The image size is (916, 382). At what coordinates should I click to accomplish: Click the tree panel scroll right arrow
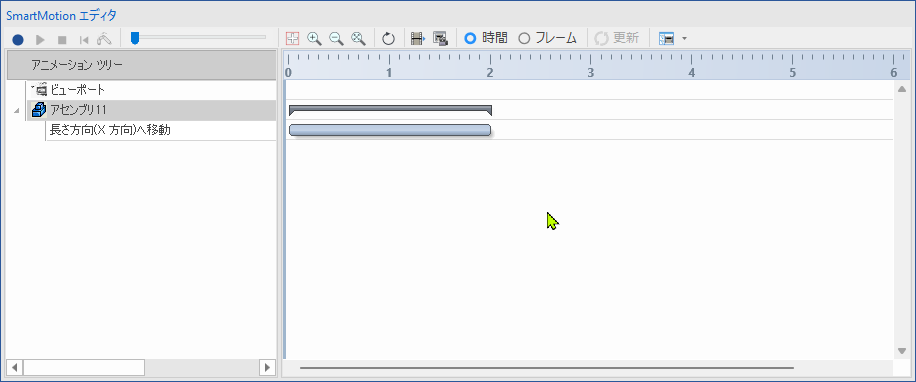pos(267,367)
